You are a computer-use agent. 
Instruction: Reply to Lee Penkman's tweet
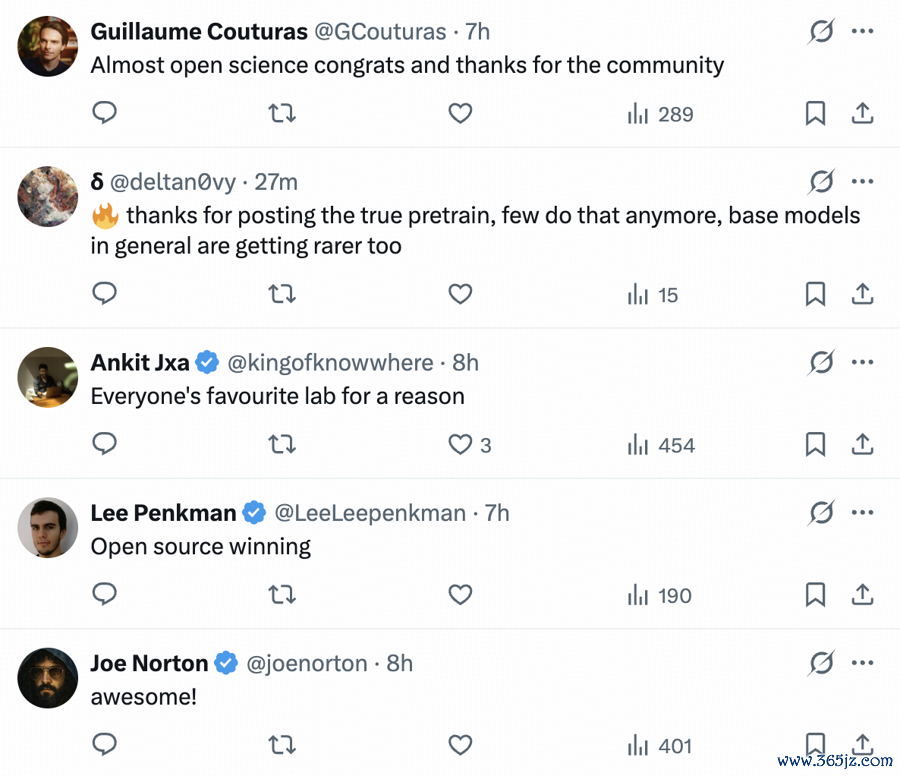[x=105, y=595]
